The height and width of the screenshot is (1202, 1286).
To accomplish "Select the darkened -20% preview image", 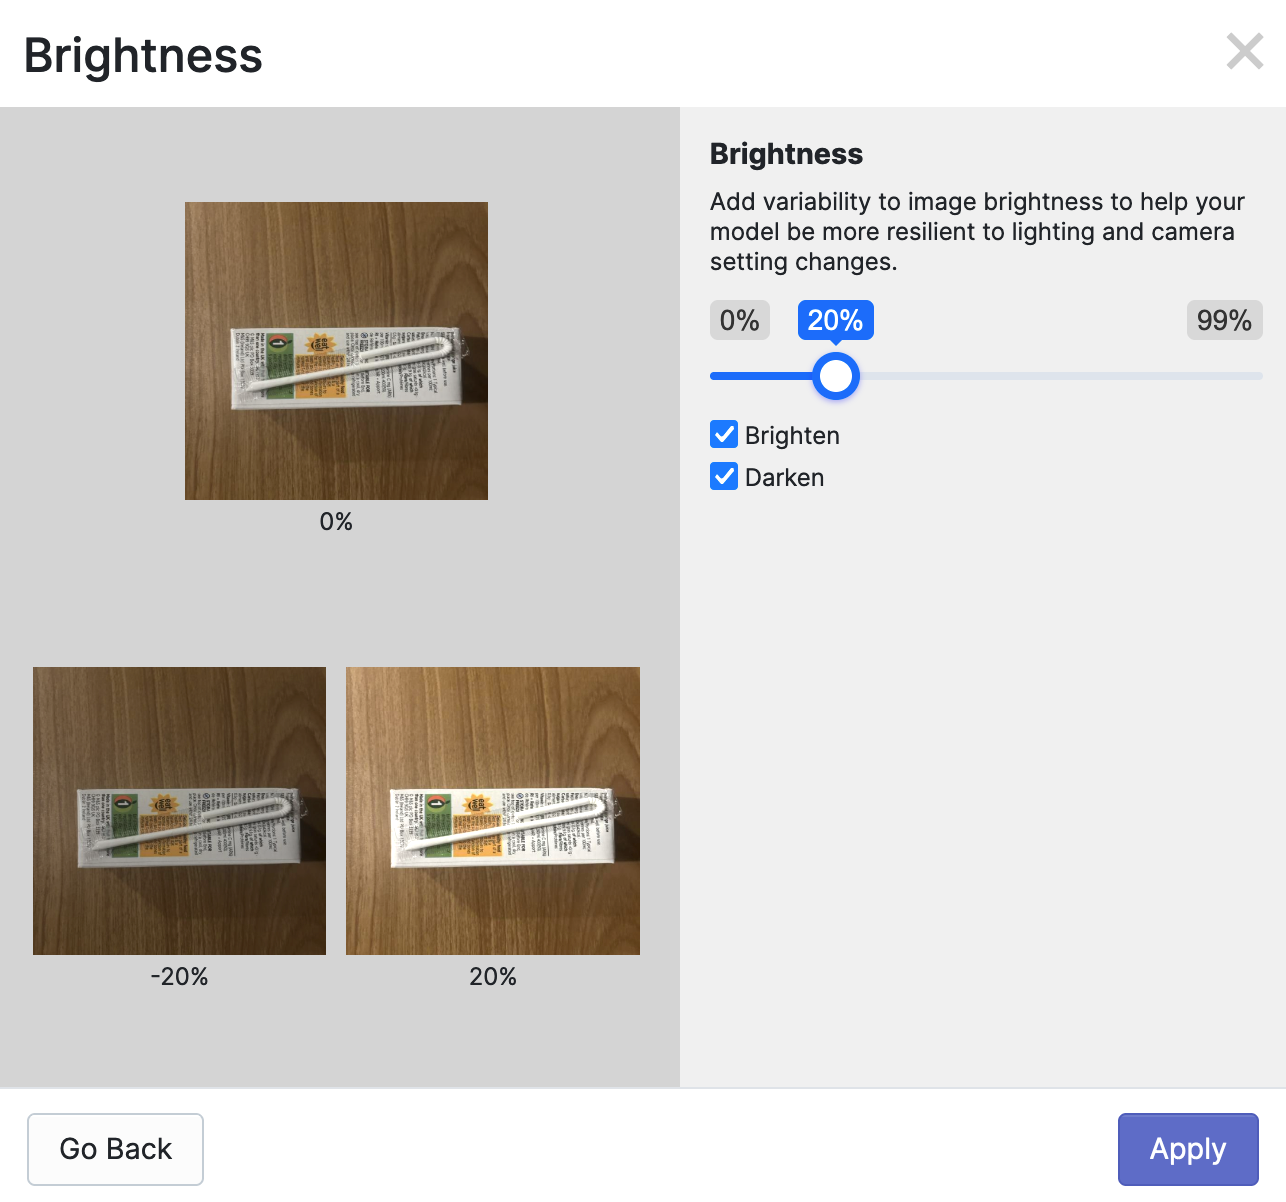I will point(179,811).
